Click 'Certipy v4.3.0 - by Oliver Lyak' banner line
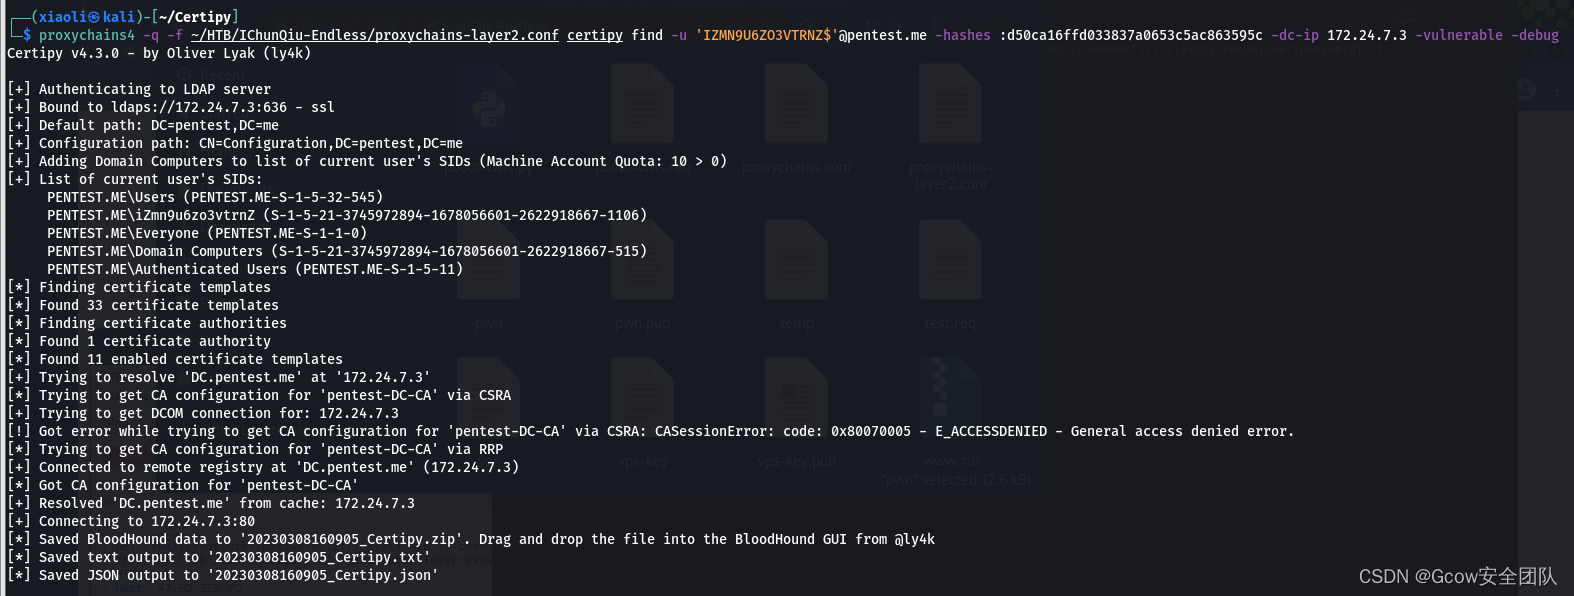Screen dimensions: 1574x596 pos(159,53)
